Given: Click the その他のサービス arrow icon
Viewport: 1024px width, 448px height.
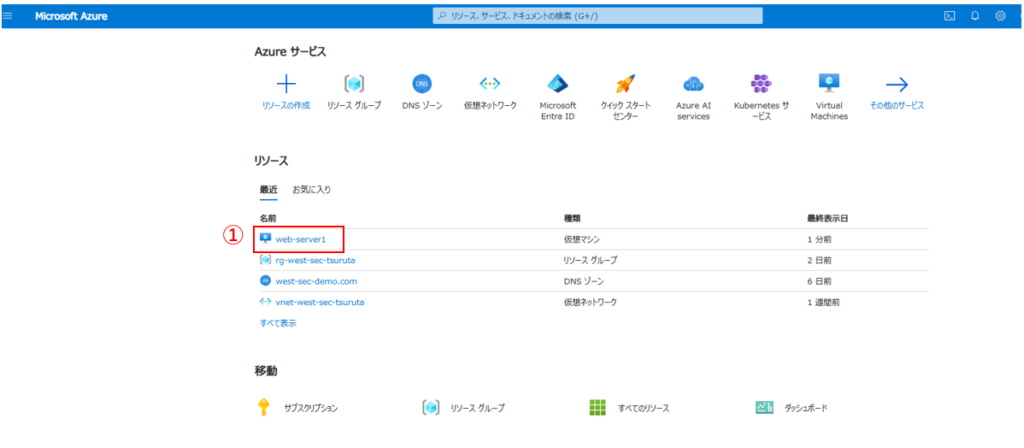Looking at the screenshot, I should [x=897, y=84].
